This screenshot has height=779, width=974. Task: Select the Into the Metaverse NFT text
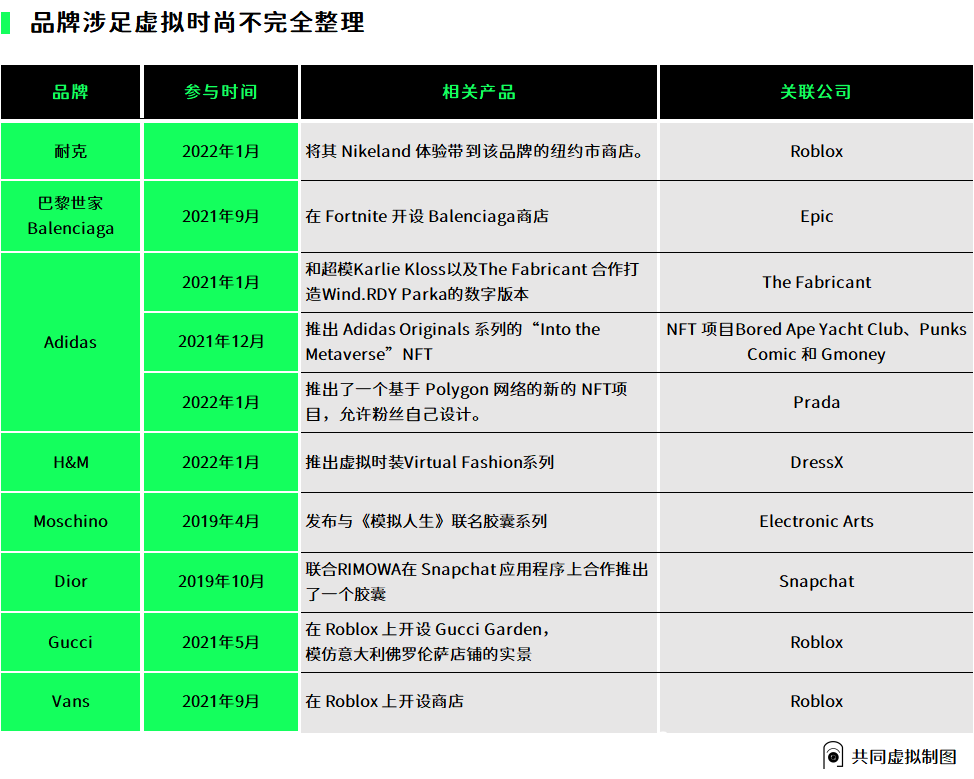click(x=453, y=342)
